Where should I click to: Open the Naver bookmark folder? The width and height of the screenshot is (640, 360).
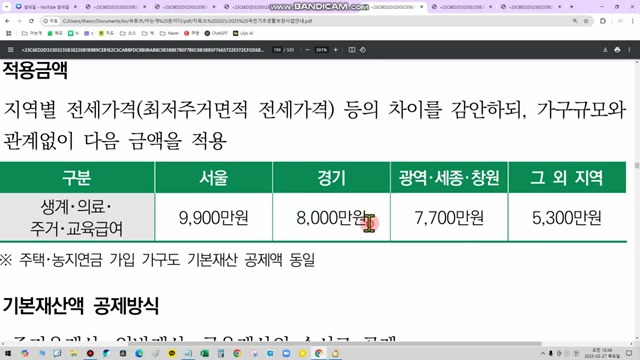click(169, 33)
